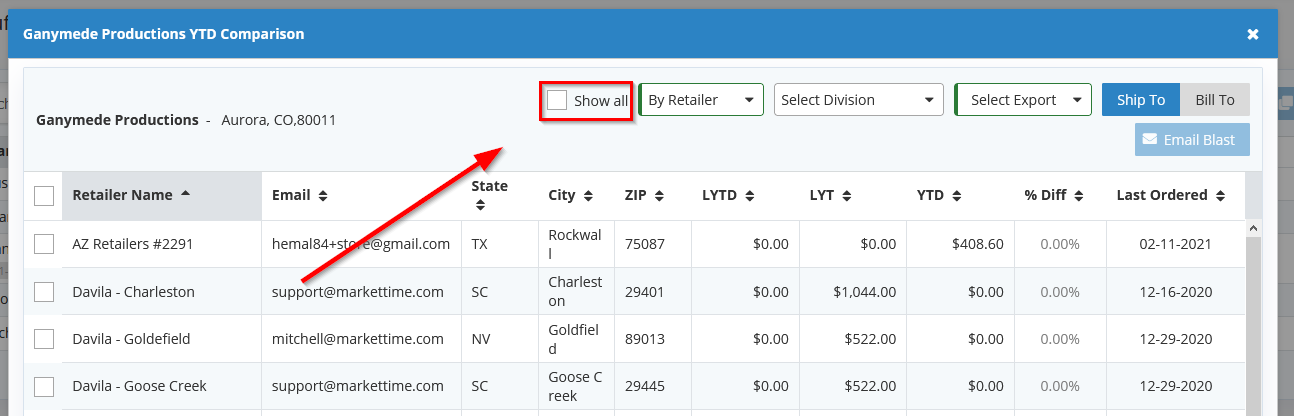The height and width of the screenshot is (416, 1294).
Task: Enable the Show all checkbox
Action: click(x=557, y=100)
